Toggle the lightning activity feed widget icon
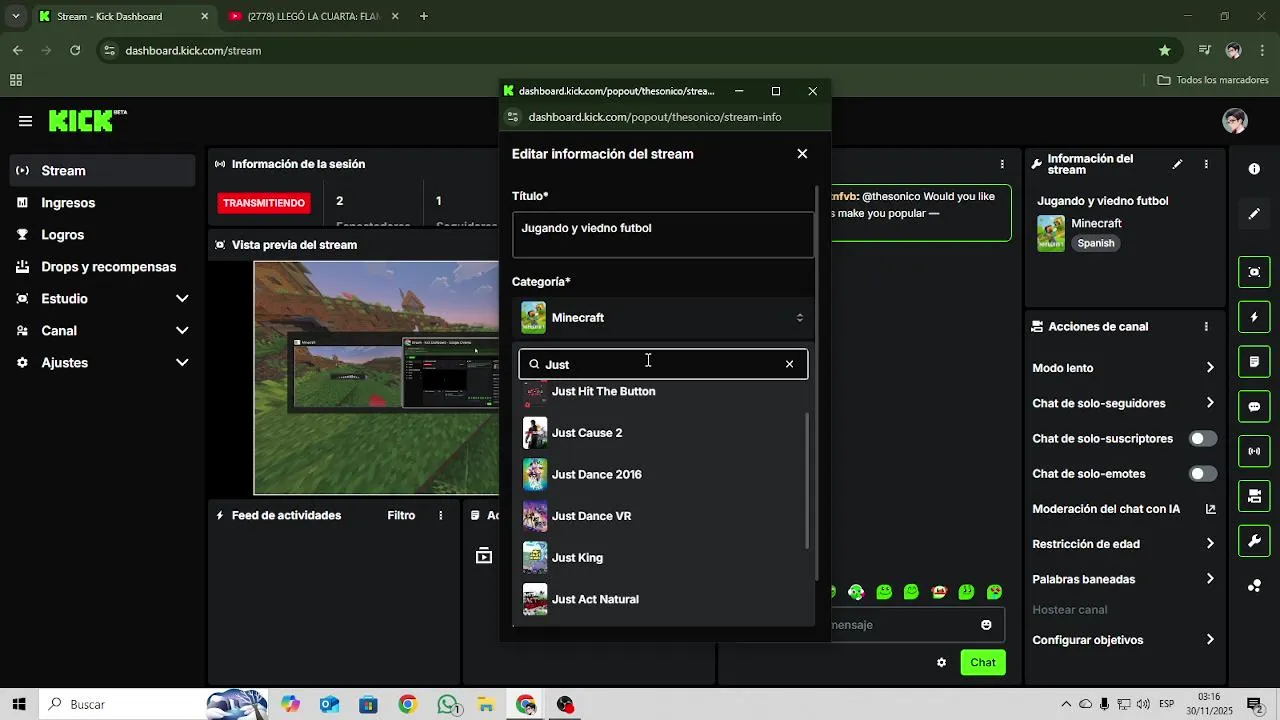This screenshot has height=720, width=1280. click(x=1254, y=317)
